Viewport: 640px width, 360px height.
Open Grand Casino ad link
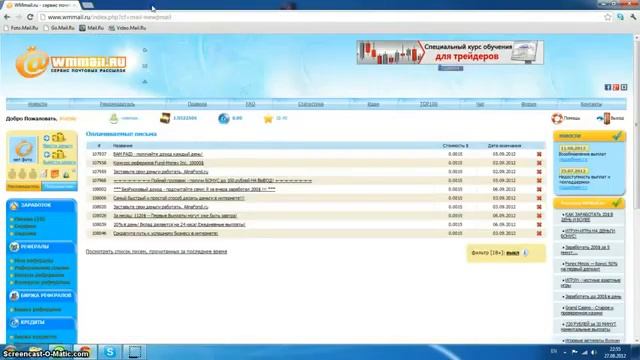pyautogui.click(x=587, y=310)
